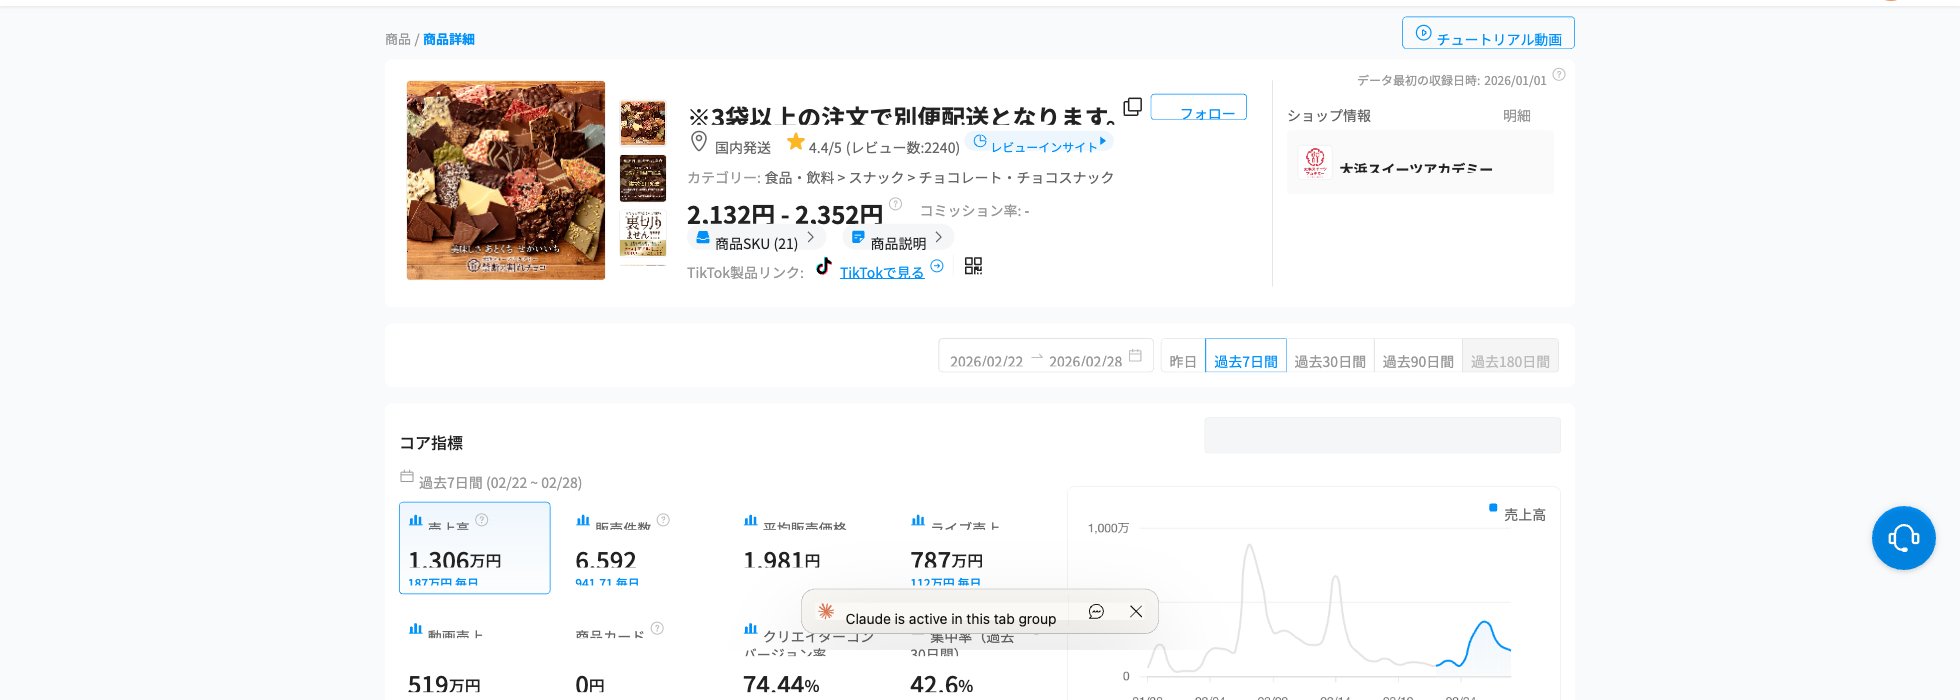
Task: Go to 商品 in the breadcrumb
Action: tap(398, 39)
